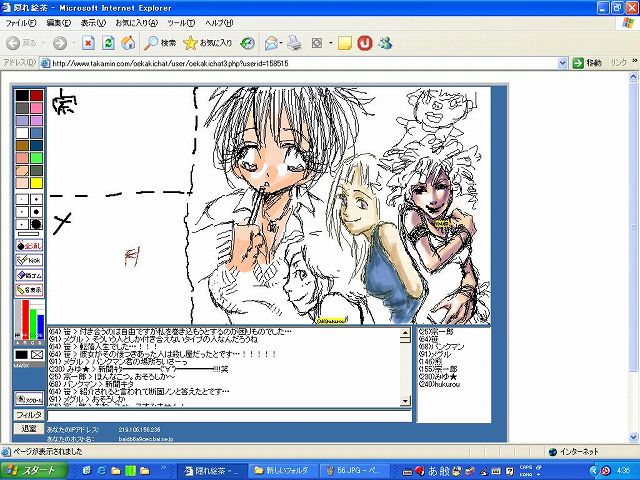
Task: Select the small dot in second brush row
Action: 22,212
